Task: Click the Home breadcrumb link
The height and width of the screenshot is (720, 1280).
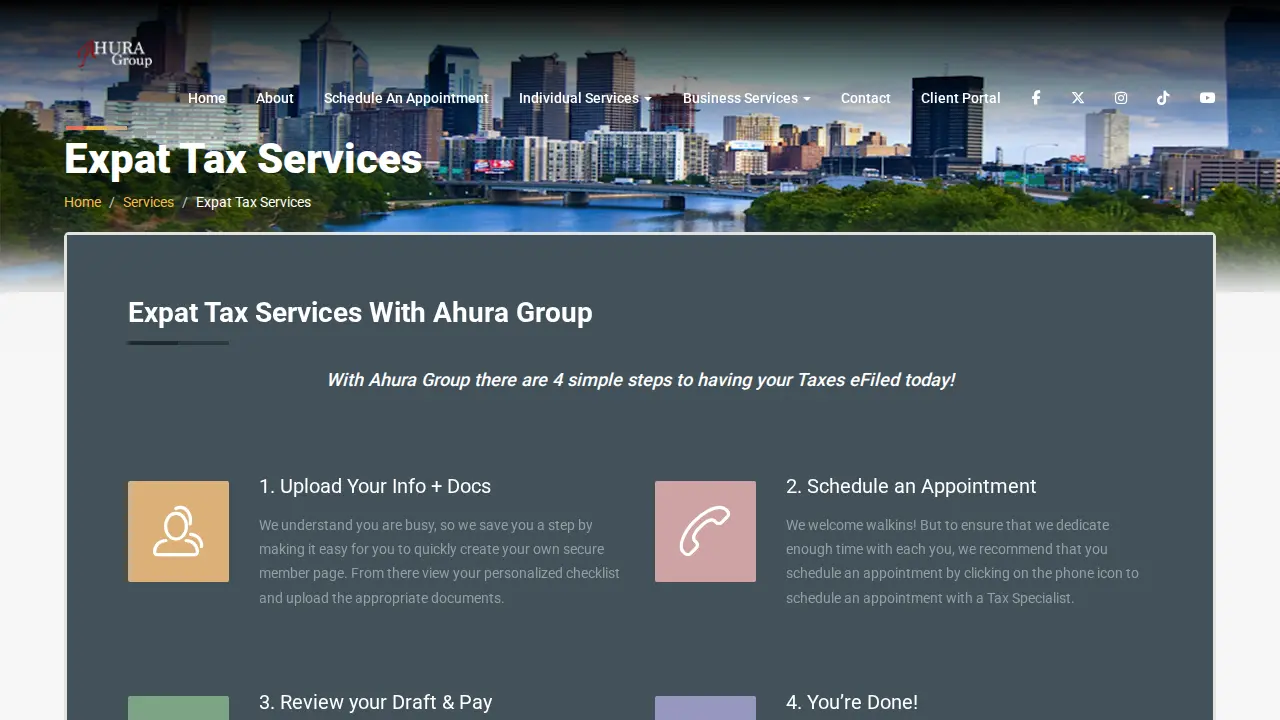Action: (x=83, y=202)
